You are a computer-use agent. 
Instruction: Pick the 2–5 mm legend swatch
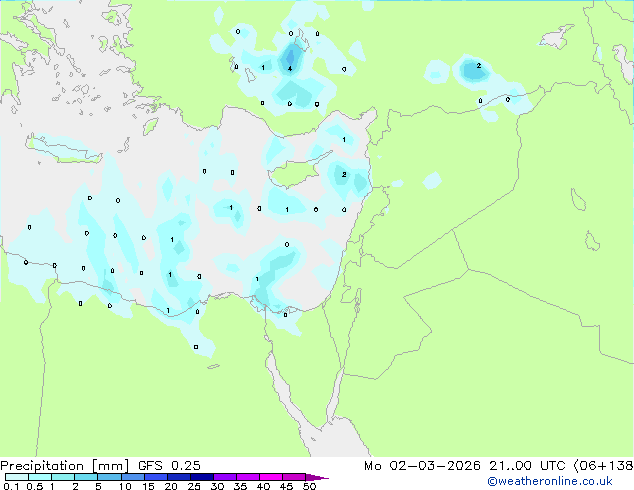coord(86,477)
